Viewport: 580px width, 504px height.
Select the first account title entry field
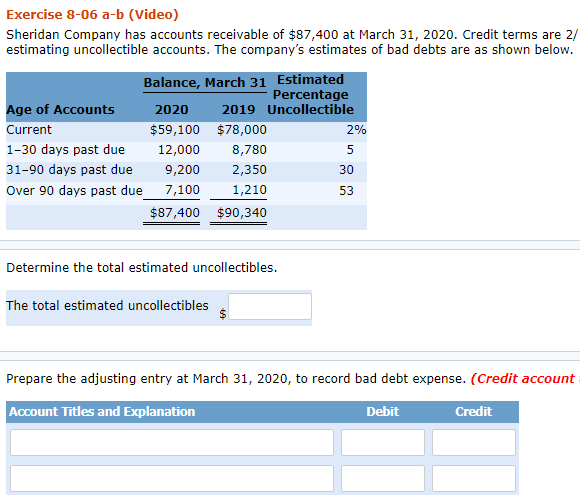[172, 442]
